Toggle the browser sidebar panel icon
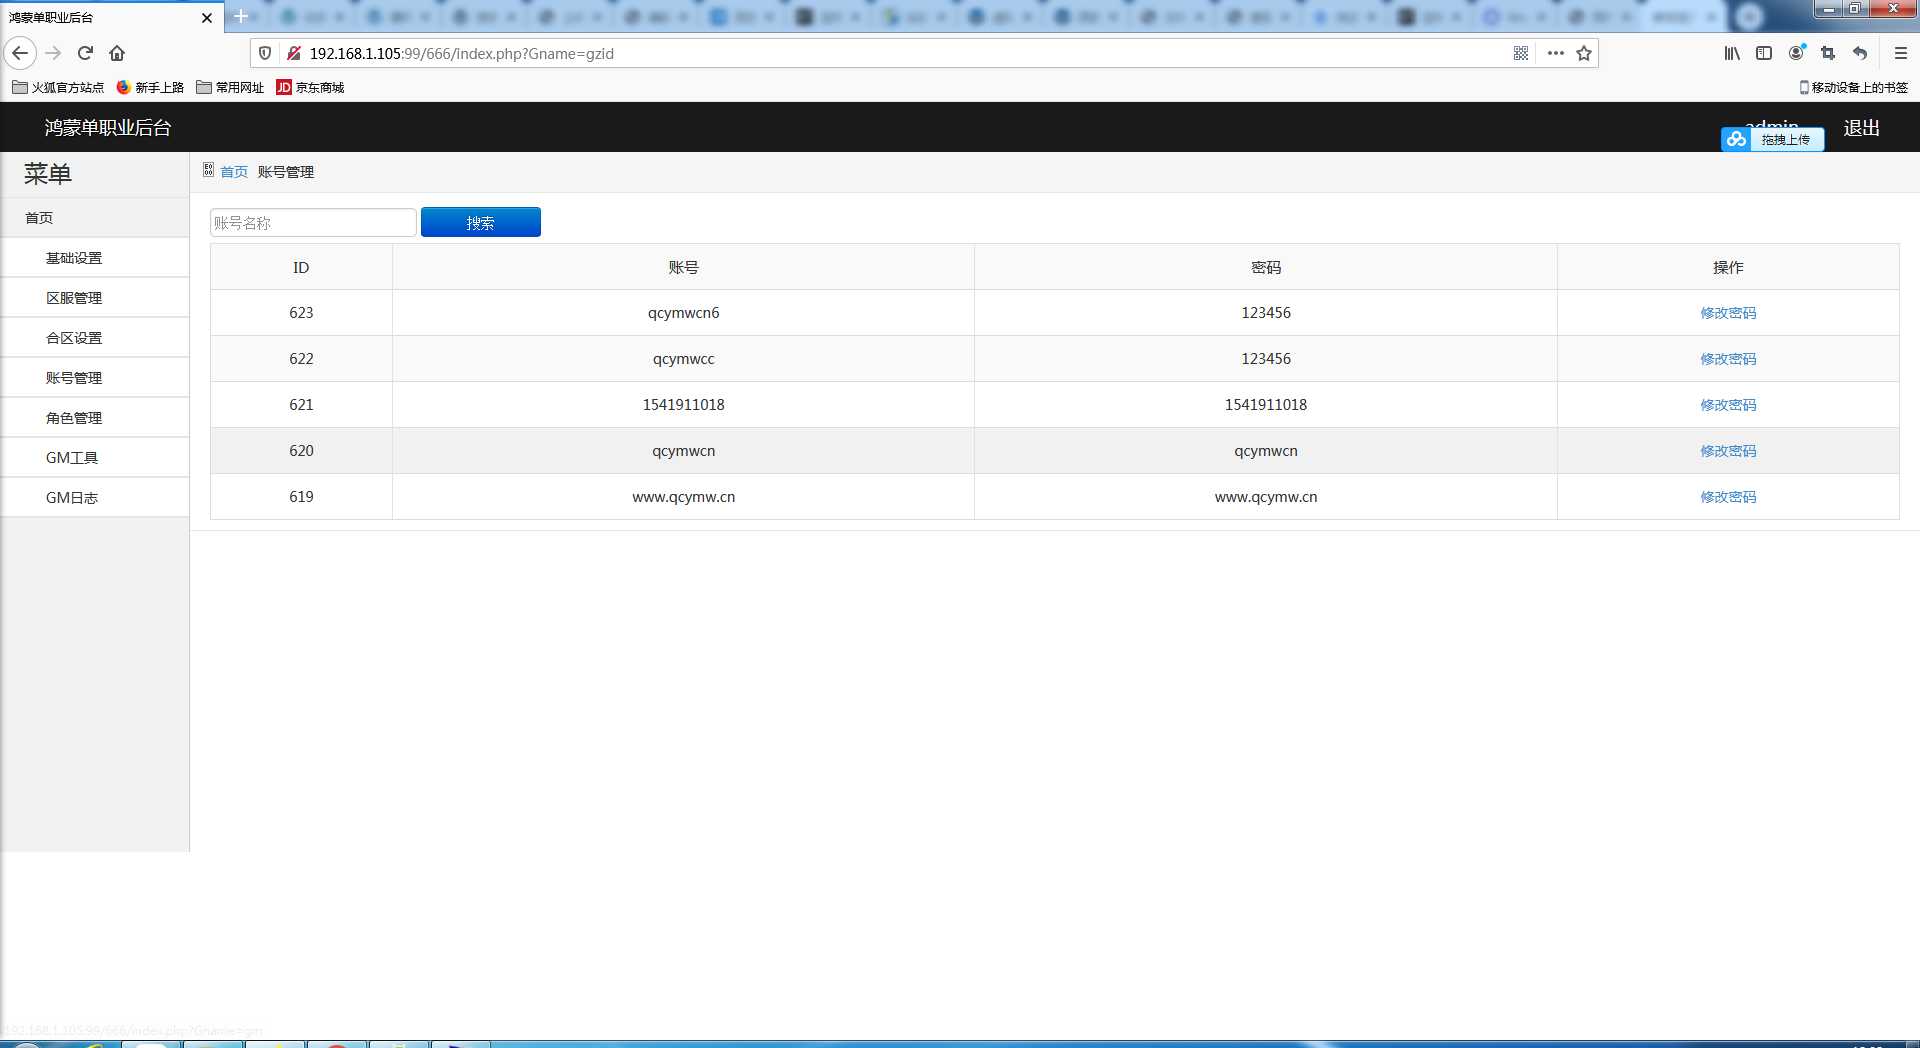This screenshot has height=1048, width=1920. [1764, 53]
